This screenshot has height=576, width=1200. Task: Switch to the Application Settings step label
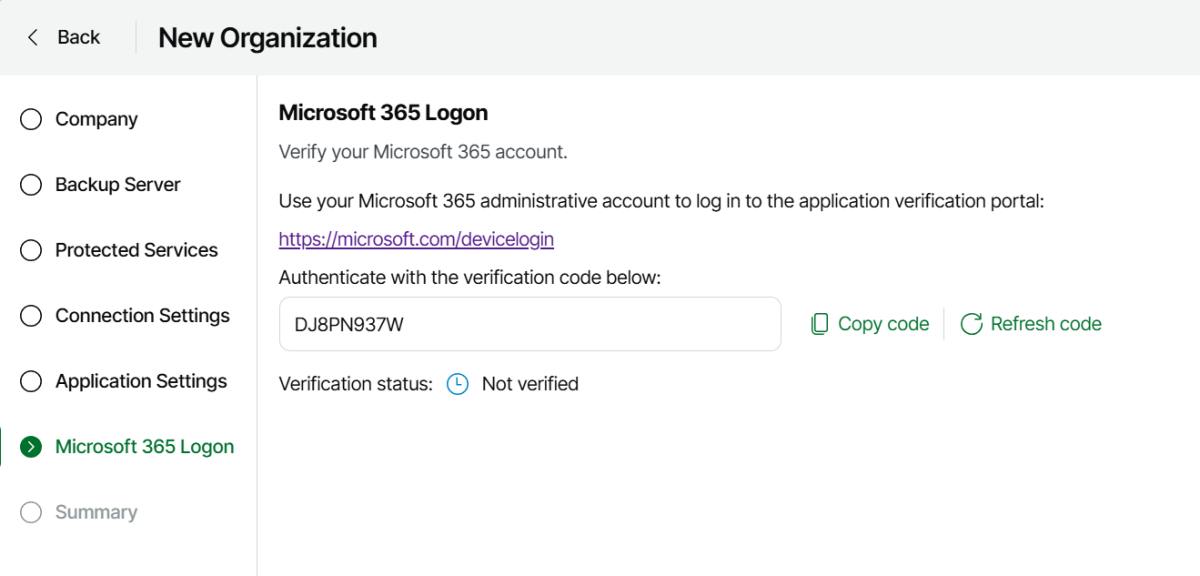click(141, 381)
